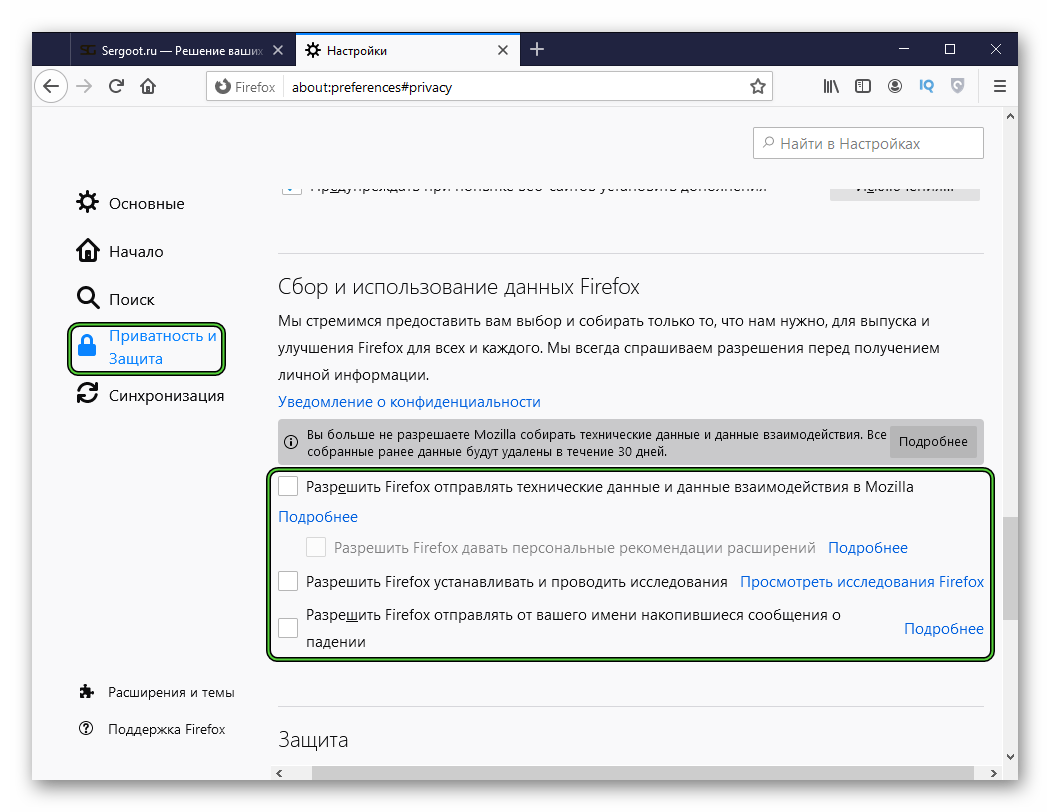Click Подробнее link under technical data option

(x=318, y=517)
